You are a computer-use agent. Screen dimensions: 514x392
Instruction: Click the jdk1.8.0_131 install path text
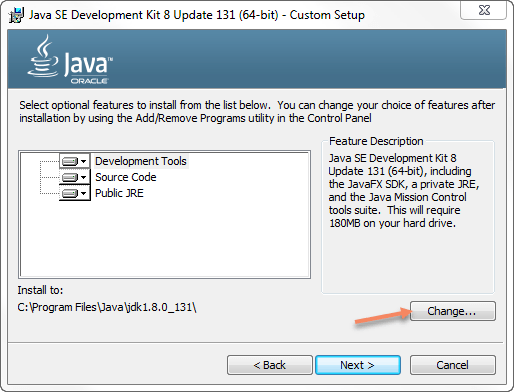pos(107,307)
